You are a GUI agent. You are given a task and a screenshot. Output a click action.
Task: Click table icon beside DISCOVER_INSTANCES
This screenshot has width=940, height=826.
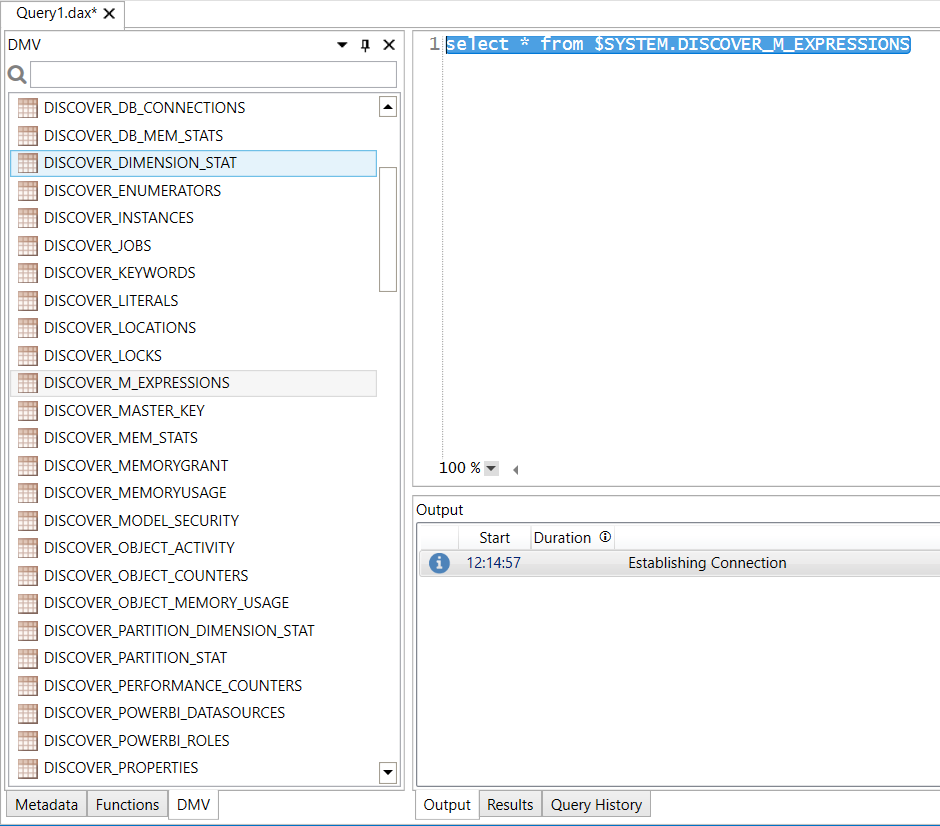(28, 218)
